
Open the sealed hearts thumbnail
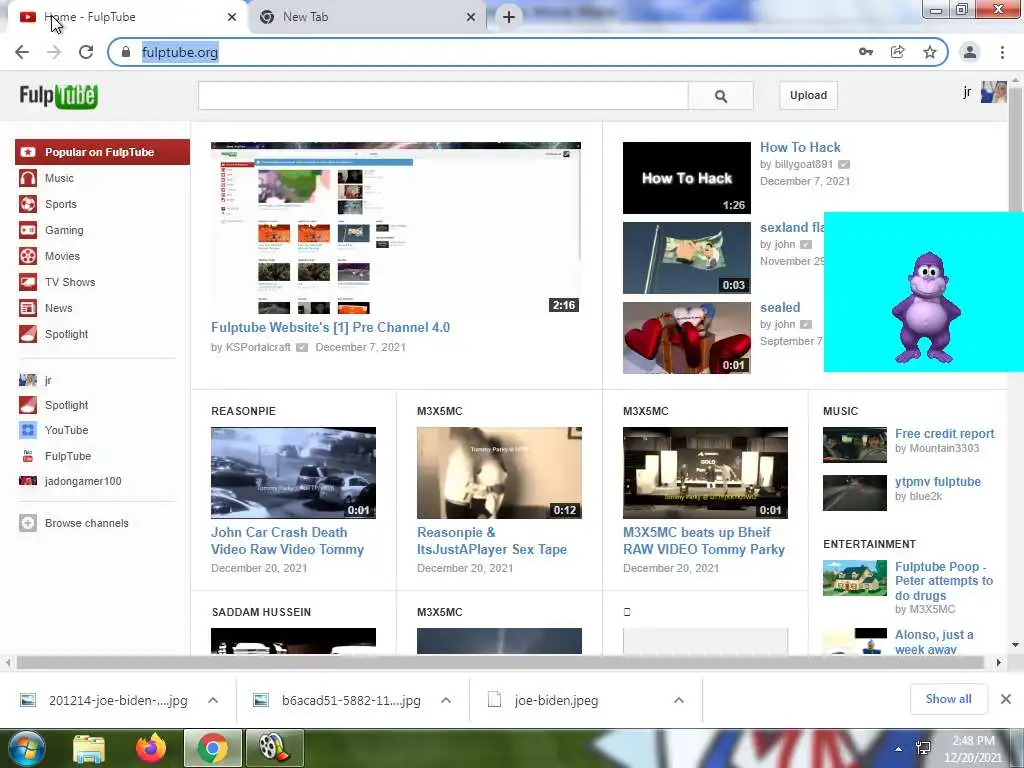coord(686,338)
